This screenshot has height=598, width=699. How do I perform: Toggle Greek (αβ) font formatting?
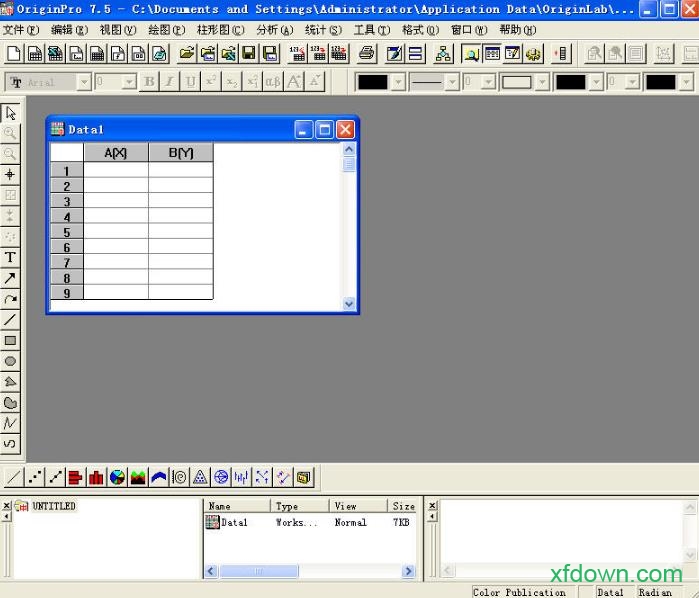pos(273,82)
